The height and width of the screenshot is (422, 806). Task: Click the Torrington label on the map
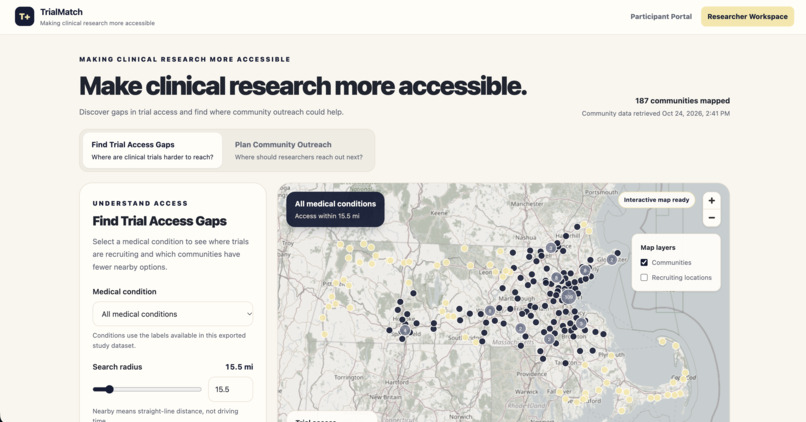(x=349, y=377)
